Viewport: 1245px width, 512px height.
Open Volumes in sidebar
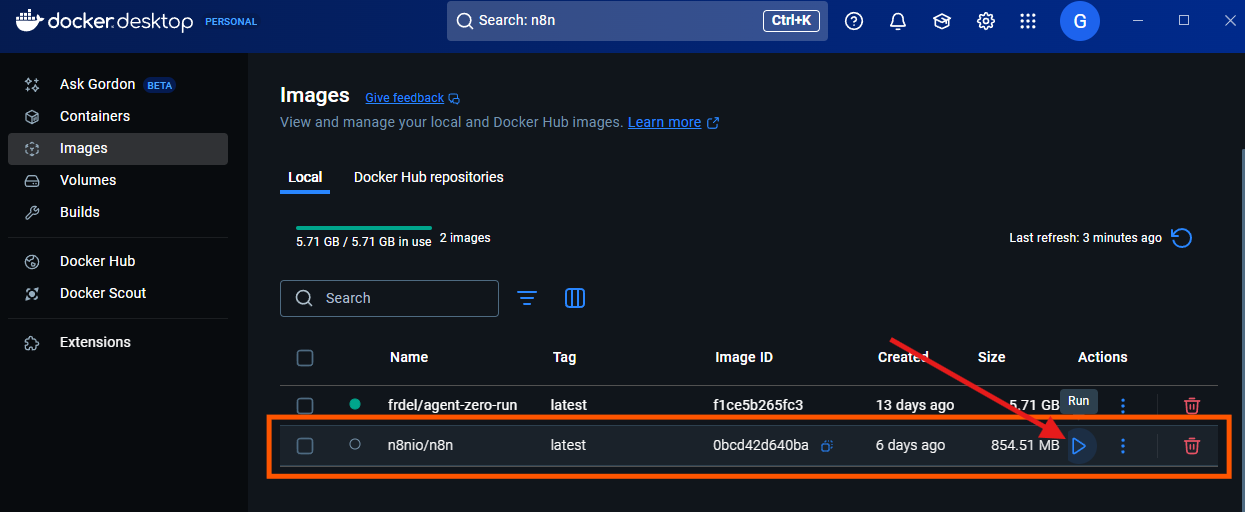[118, 181]
